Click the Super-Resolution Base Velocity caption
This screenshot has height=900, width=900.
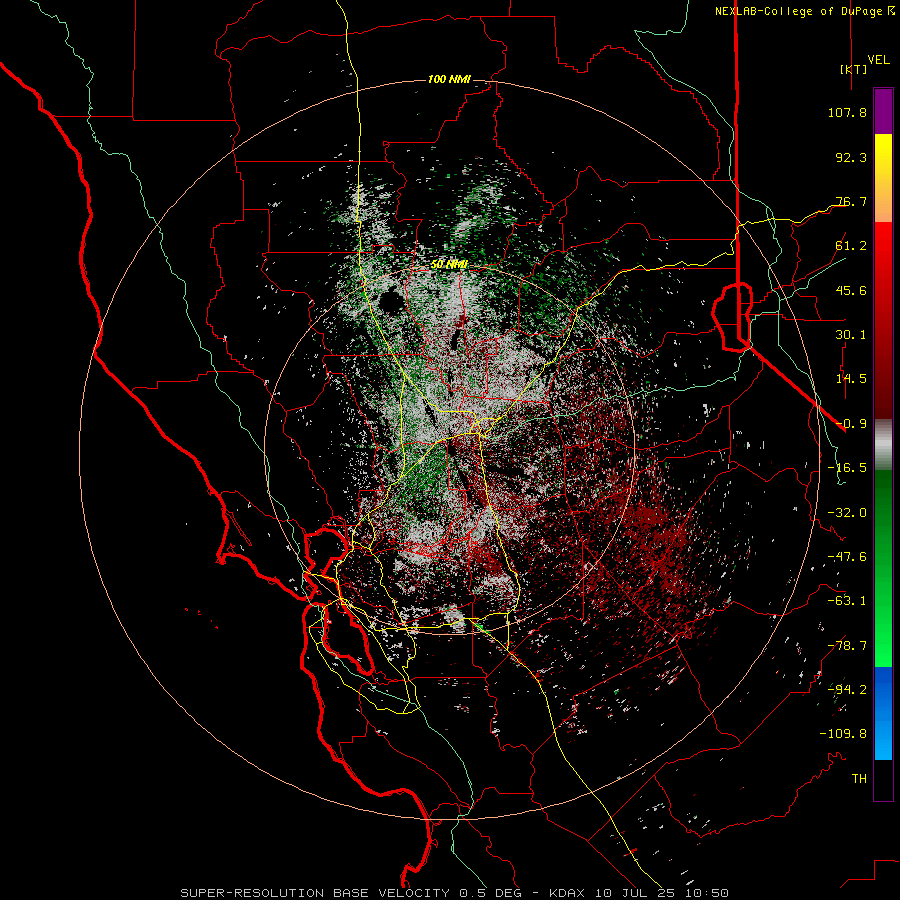point(454,893)
